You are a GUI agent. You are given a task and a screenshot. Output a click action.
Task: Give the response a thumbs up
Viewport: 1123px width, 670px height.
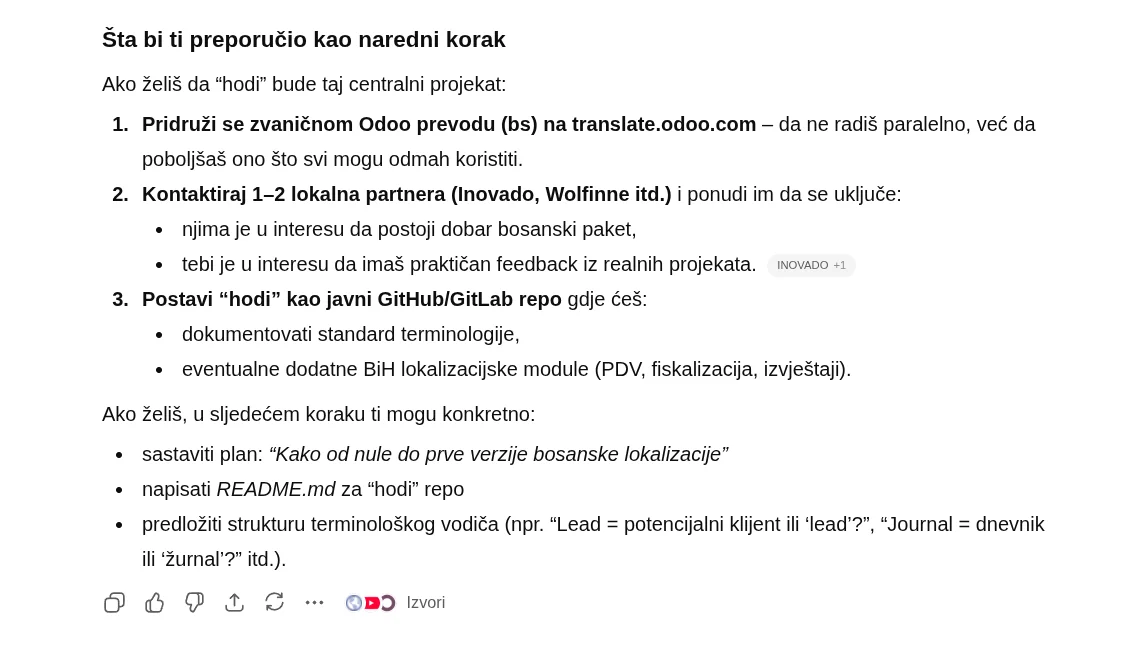tap(154, 602)
